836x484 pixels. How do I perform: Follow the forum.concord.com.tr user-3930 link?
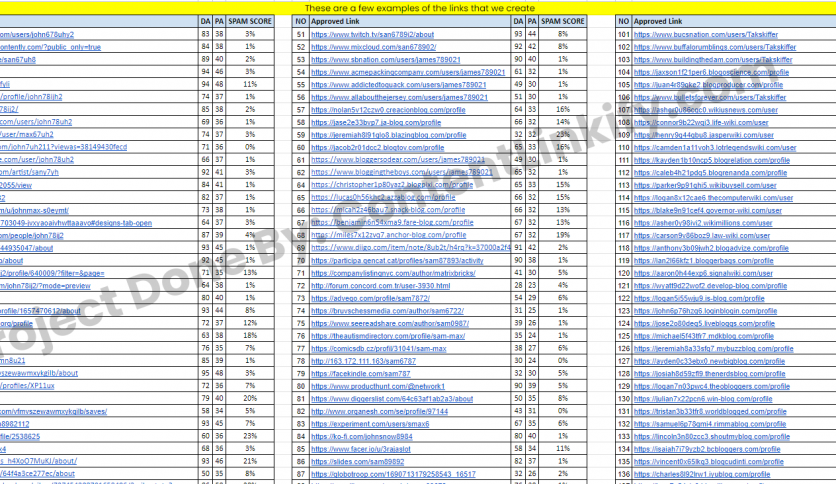380,286
